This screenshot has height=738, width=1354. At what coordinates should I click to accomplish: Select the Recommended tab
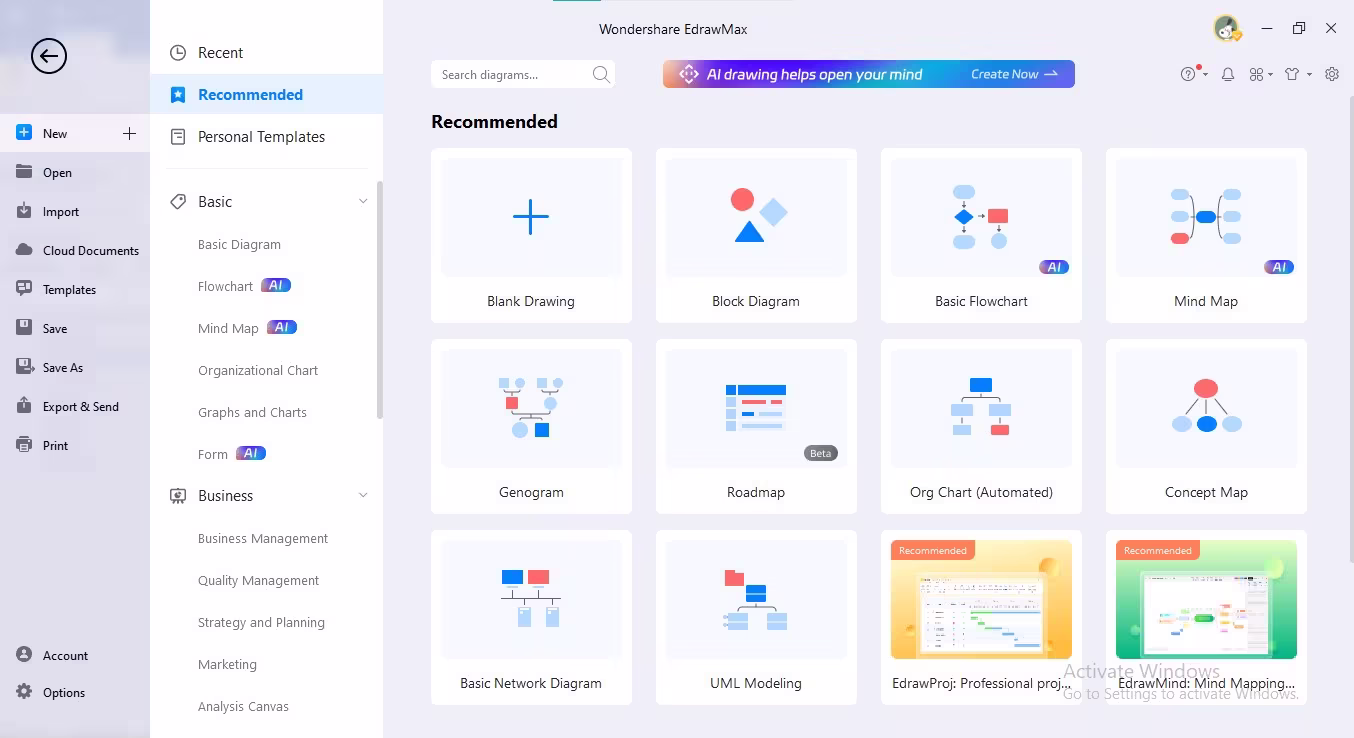coord(267,95)
